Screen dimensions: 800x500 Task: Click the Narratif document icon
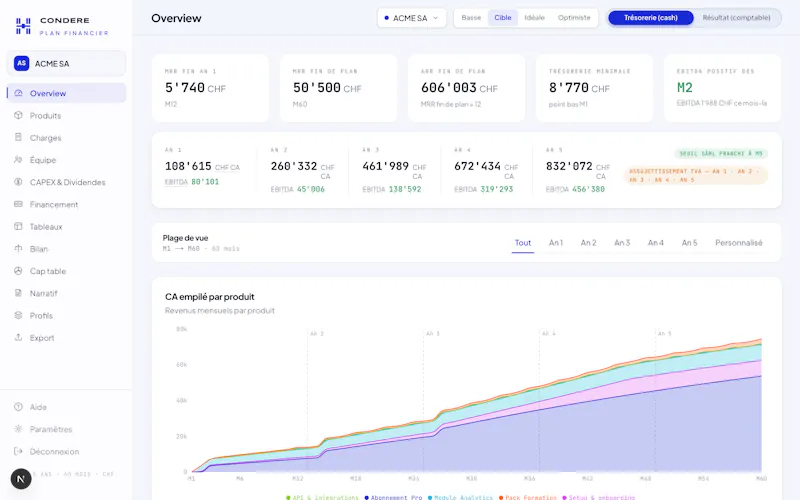(18, 293)
